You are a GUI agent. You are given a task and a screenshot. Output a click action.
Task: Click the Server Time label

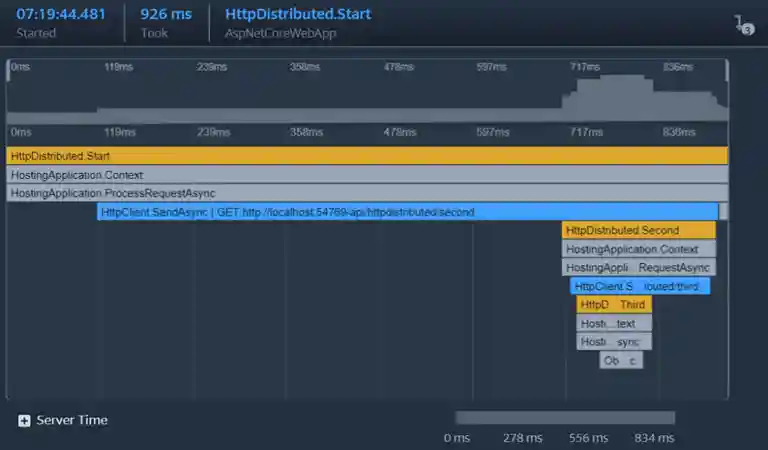pyautogui.click(x=72, y=421)
